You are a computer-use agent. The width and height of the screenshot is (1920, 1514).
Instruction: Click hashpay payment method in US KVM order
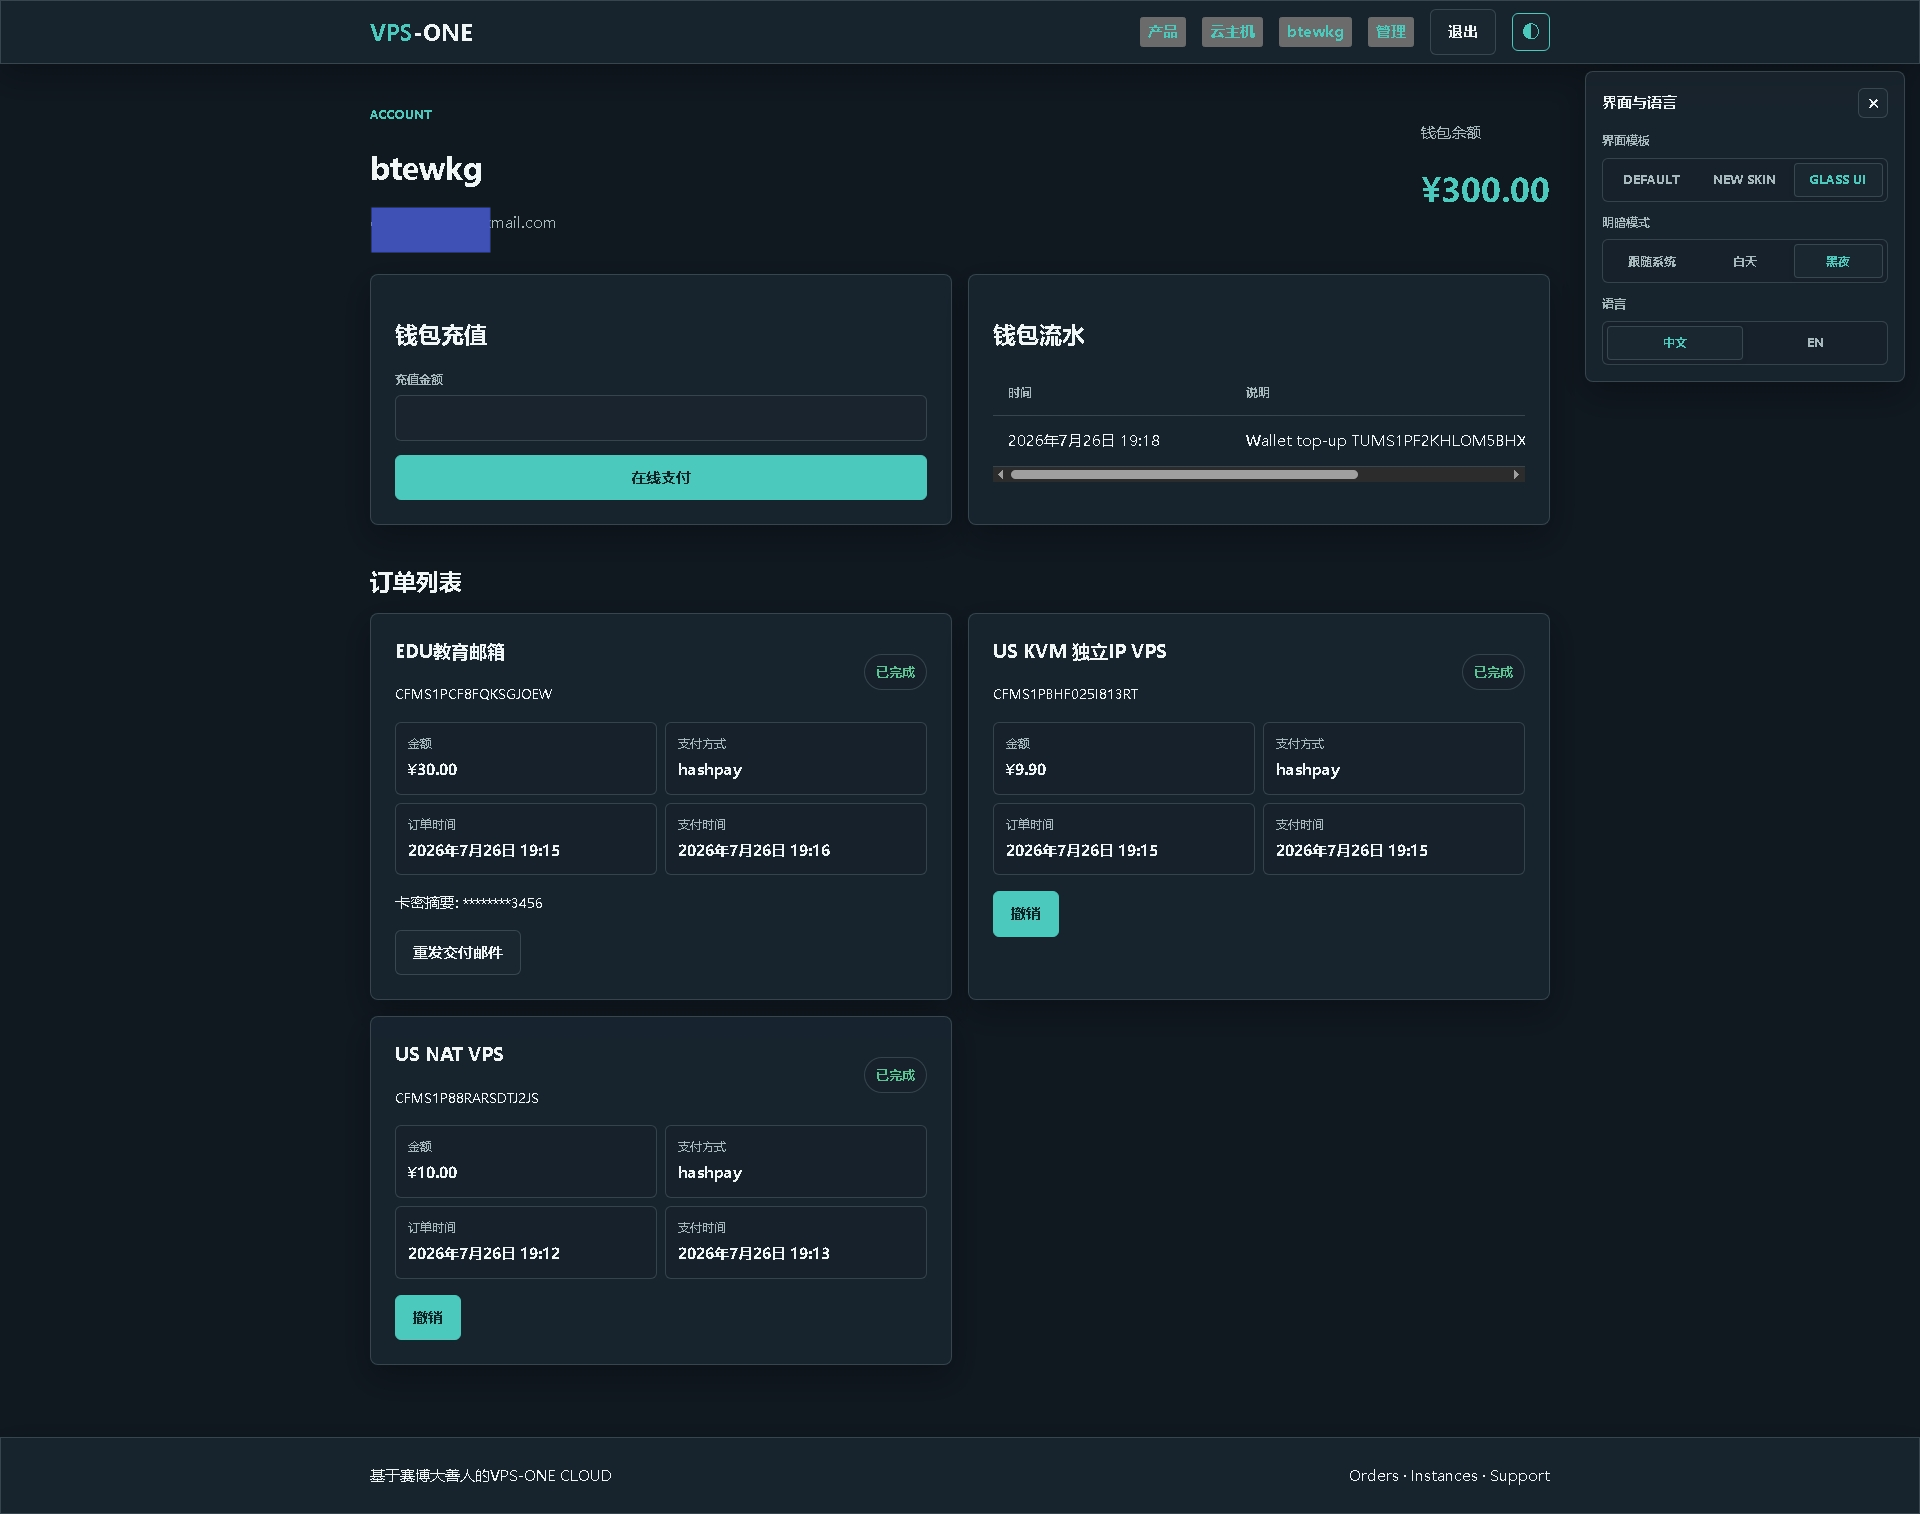click(x=1393, y=758)
